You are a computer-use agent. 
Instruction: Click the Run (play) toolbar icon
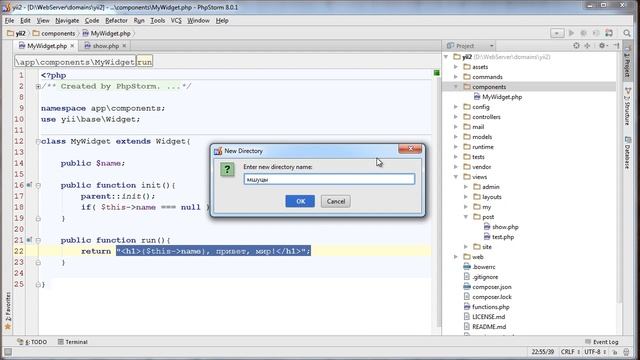pyautogui.click(x=571, y=33)
